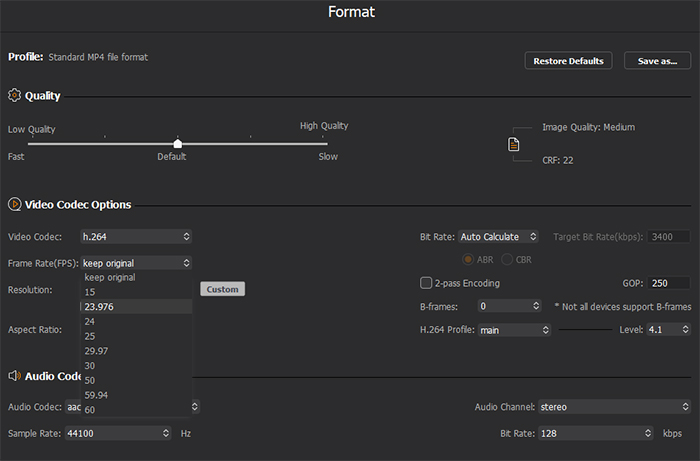The image size is (700, 461).
Task: Click the Video Codec Options play icon
Action: (x=14, y=204)
